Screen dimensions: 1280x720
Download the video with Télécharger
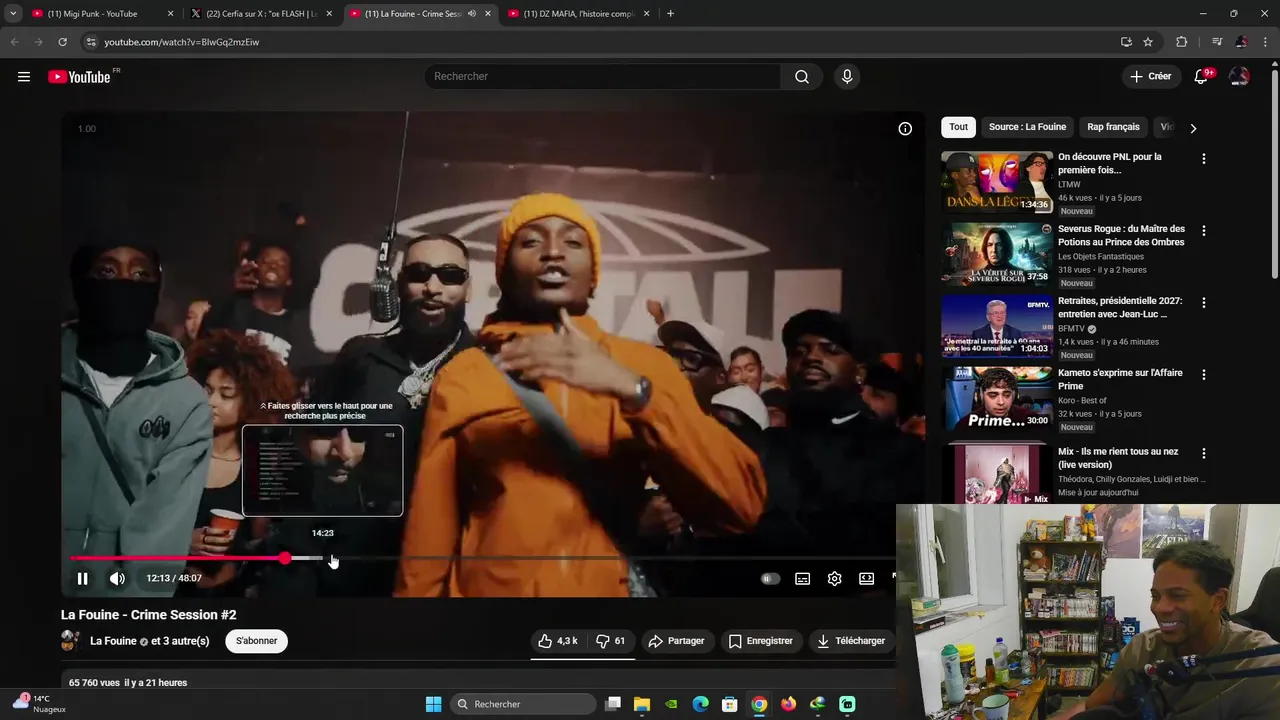[851, 641]
